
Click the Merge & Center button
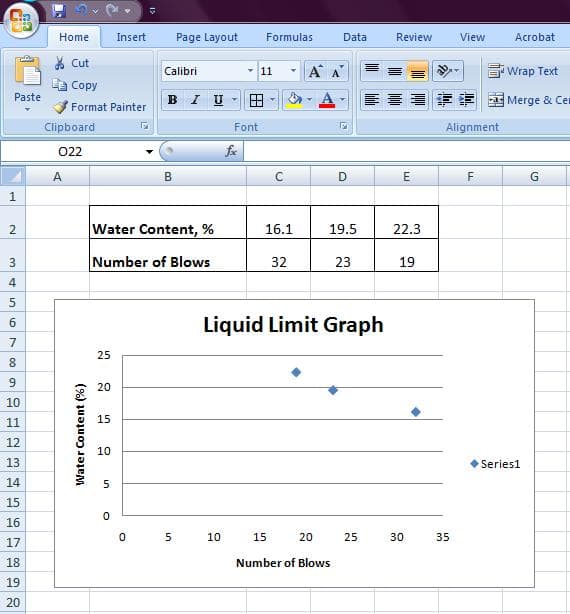click(x=529, y=100)
